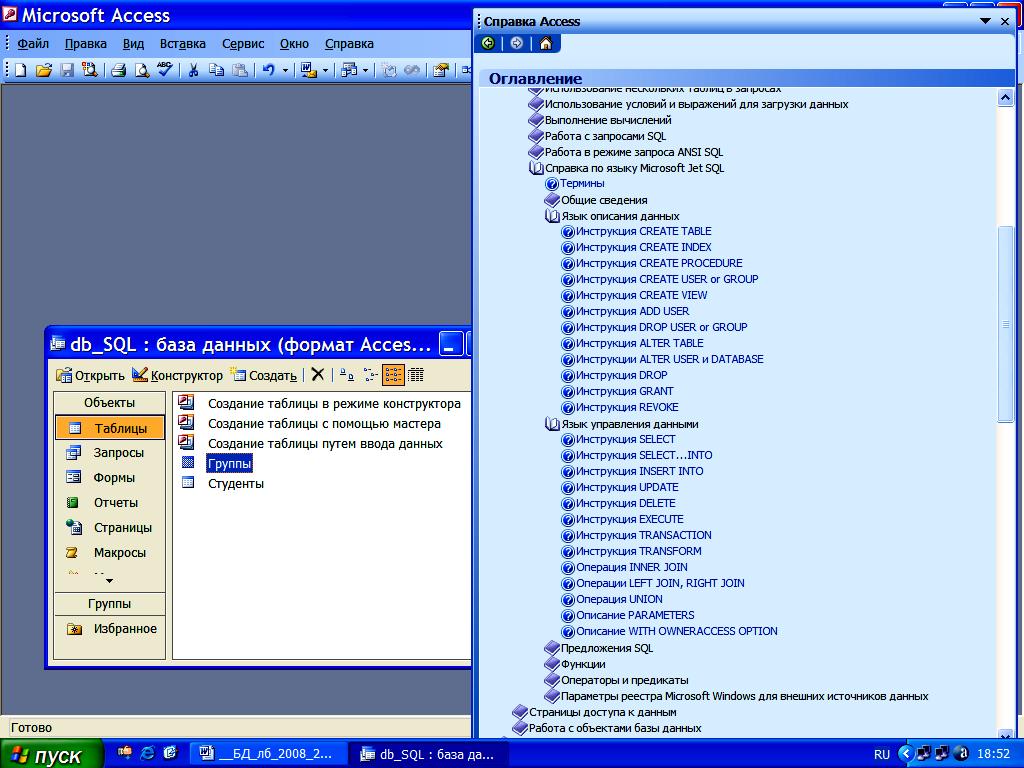Open the Файл menu
Image resolution: width=1024 pixels, height=768 pixels.
[33, 44]
